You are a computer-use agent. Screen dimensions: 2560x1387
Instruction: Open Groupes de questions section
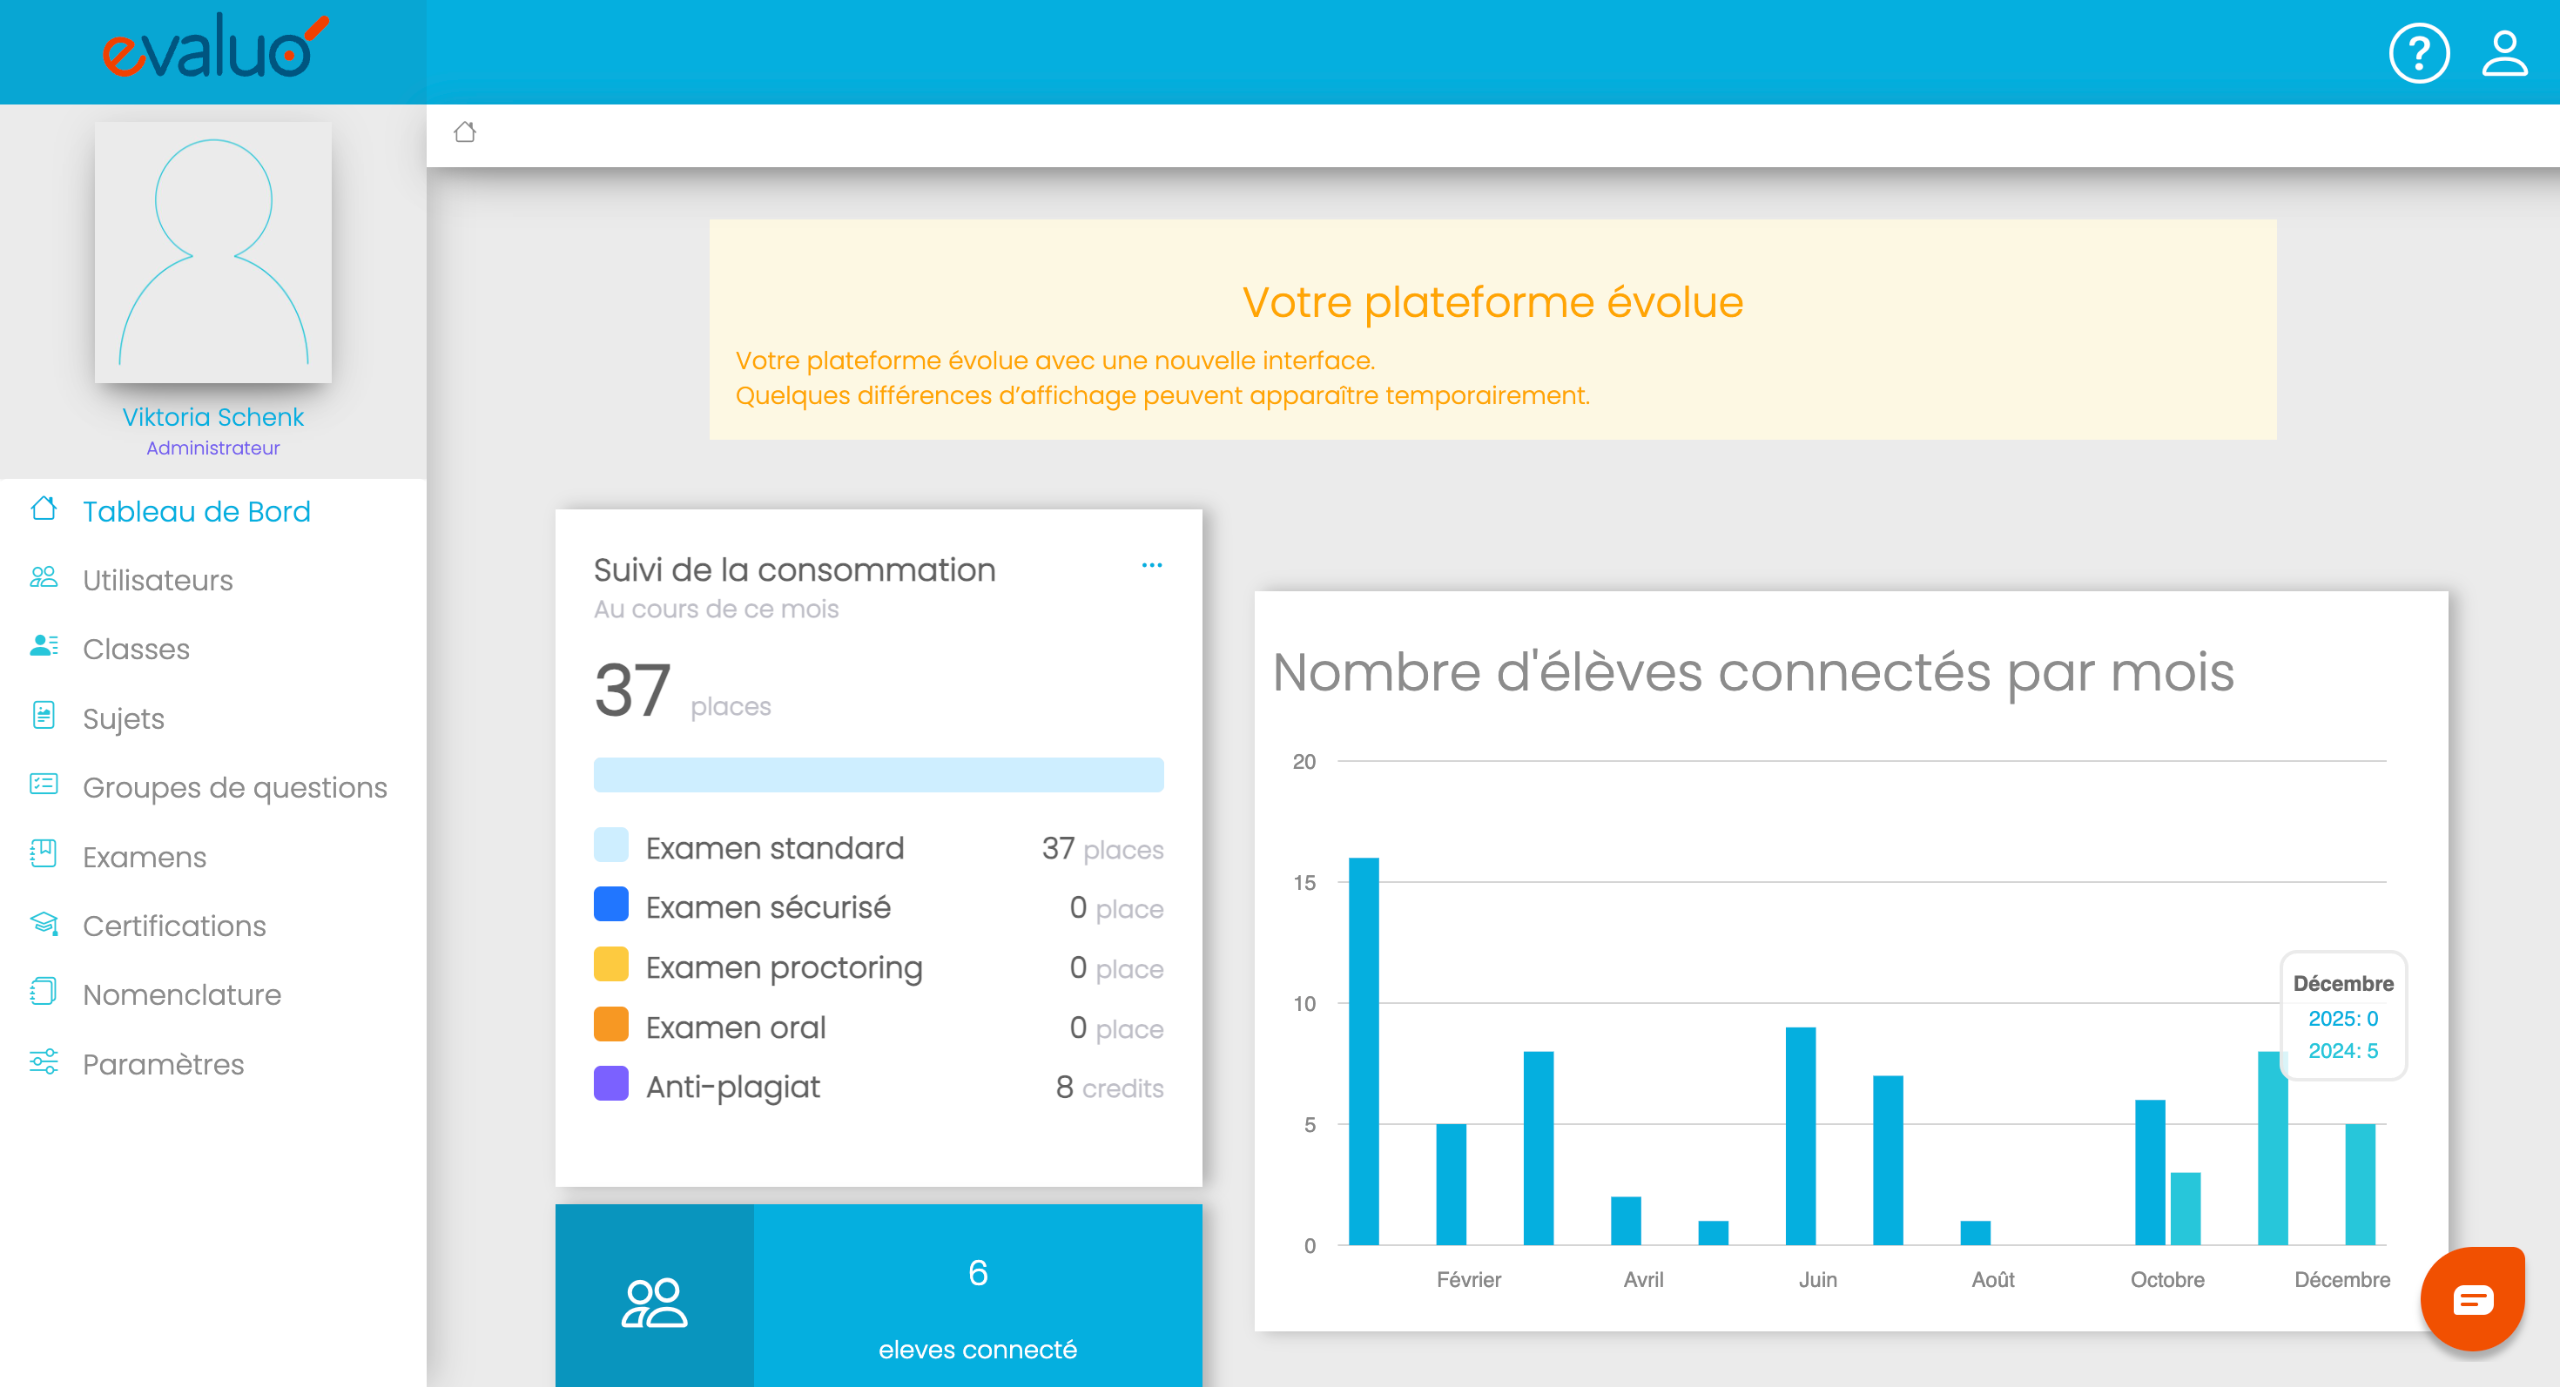[234, 787]
